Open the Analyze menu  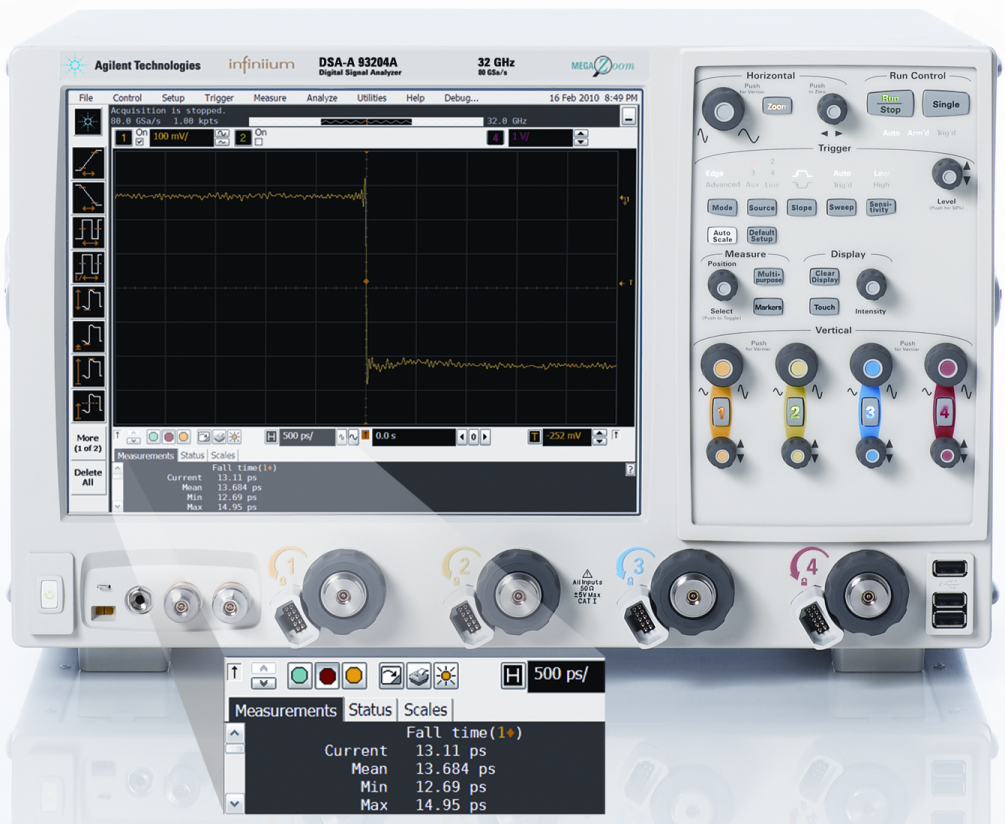tap(321, 98)
